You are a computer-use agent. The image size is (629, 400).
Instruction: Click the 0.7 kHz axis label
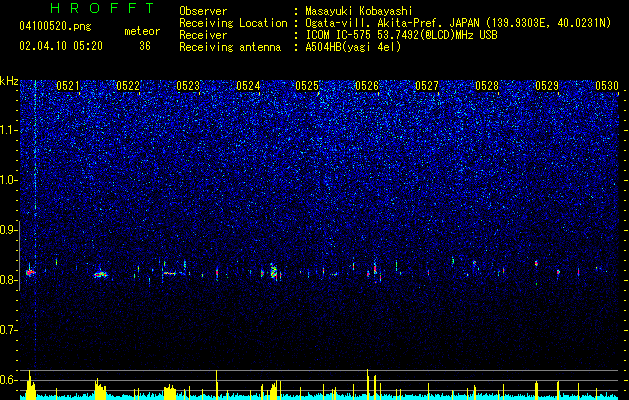(9, 330)
